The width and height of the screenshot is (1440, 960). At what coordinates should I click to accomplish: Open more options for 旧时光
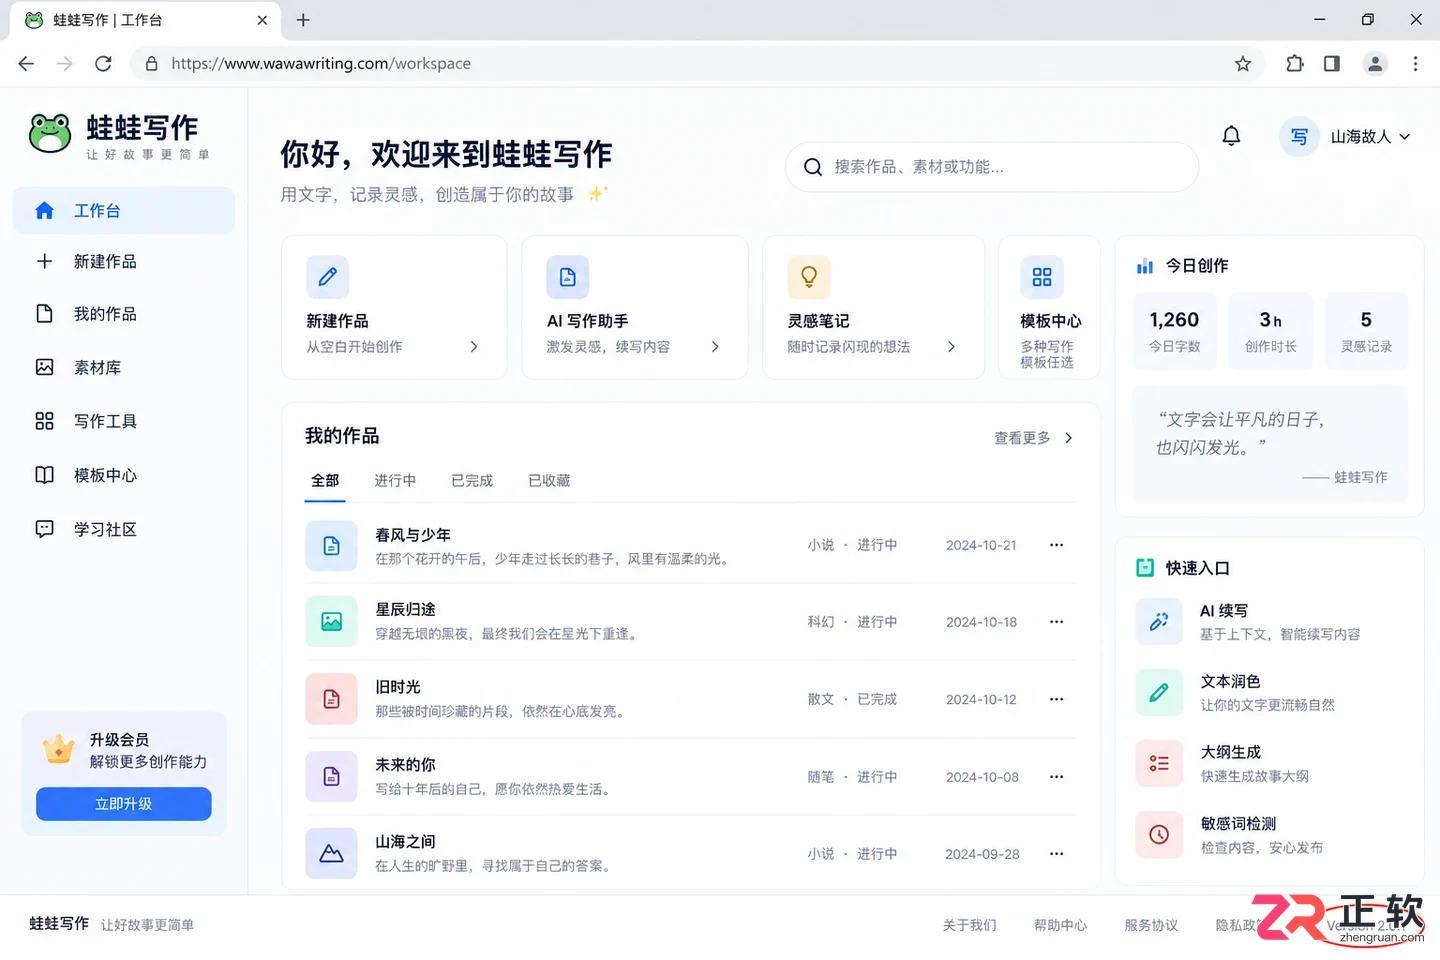coord(1056,699)
